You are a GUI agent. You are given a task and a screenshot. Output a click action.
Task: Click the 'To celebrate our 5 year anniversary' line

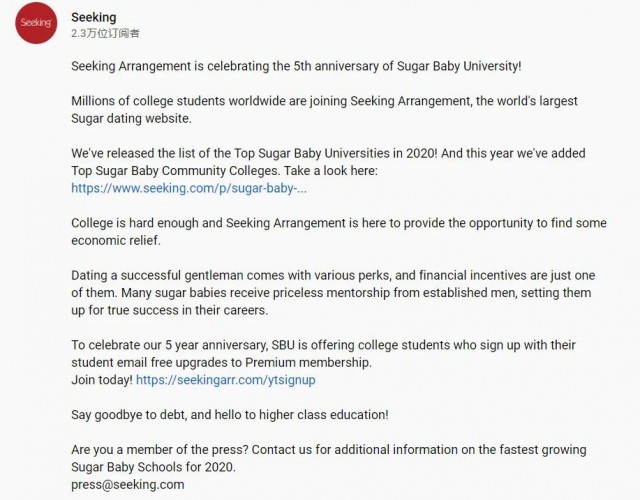pos(323,345)
